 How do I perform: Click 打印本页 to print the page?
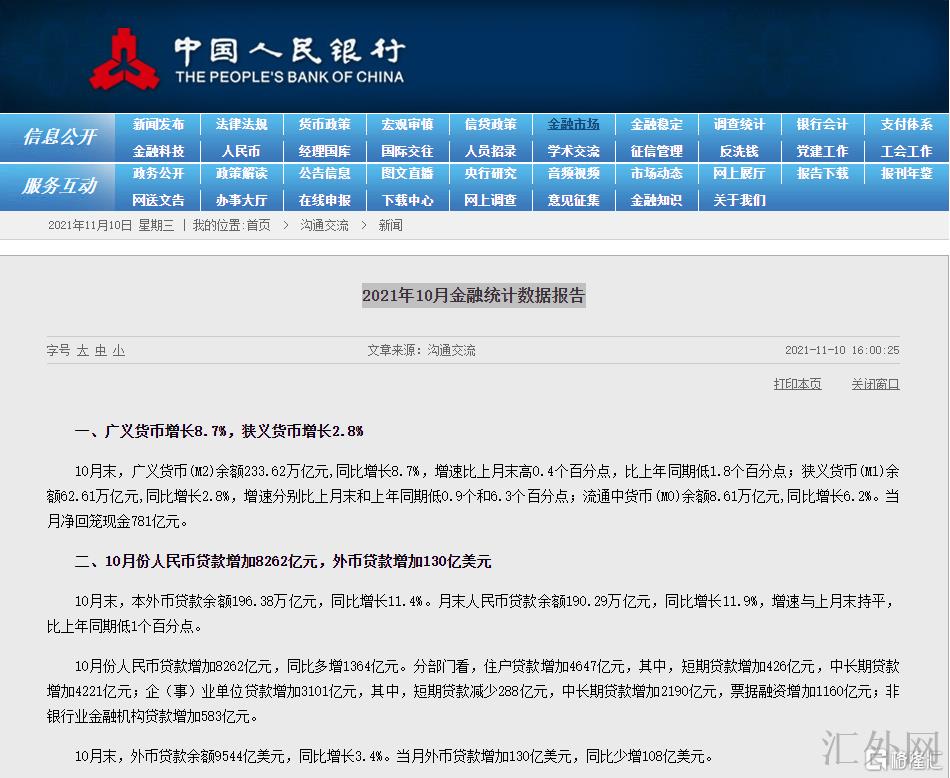coord(797,384)
